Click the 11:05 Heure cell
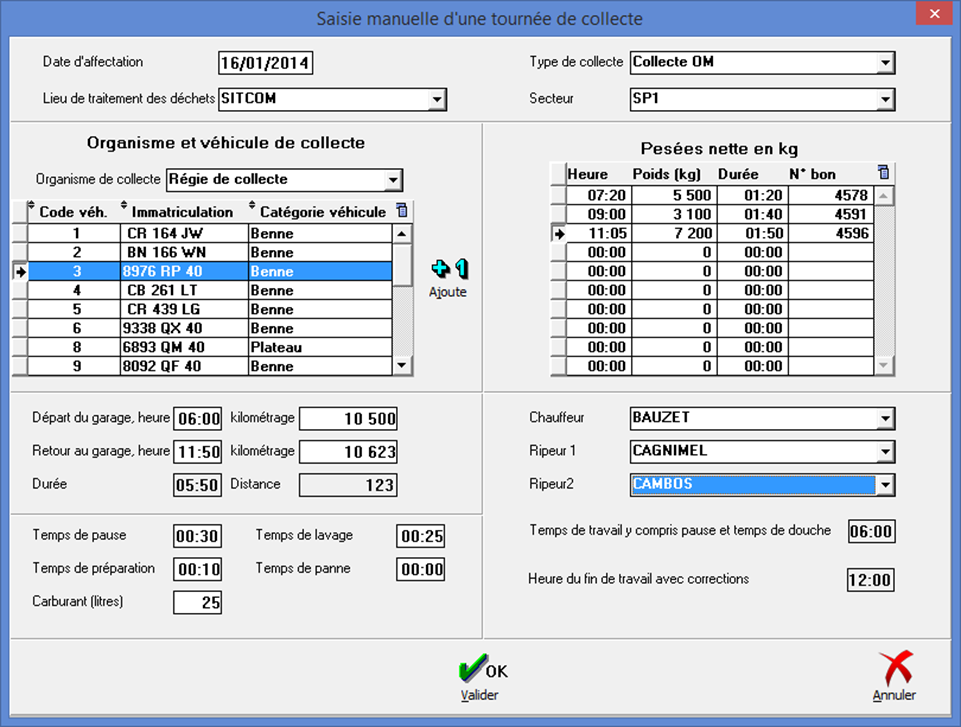 (x=599, y=233)
